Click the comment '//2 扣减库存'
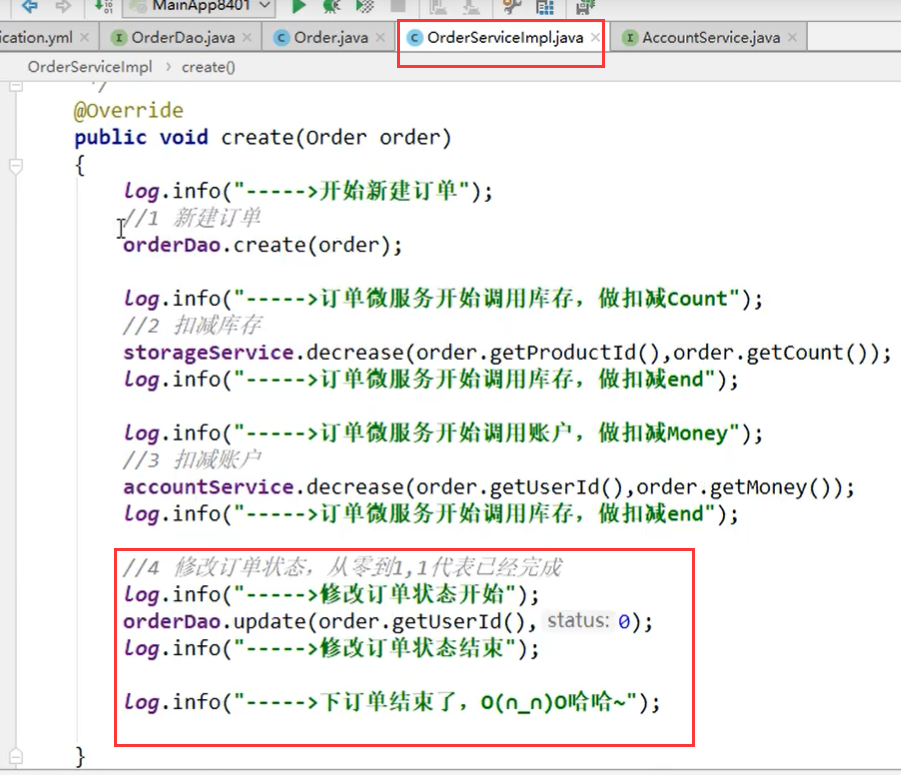The image size is (901, 775). point(192,326)
